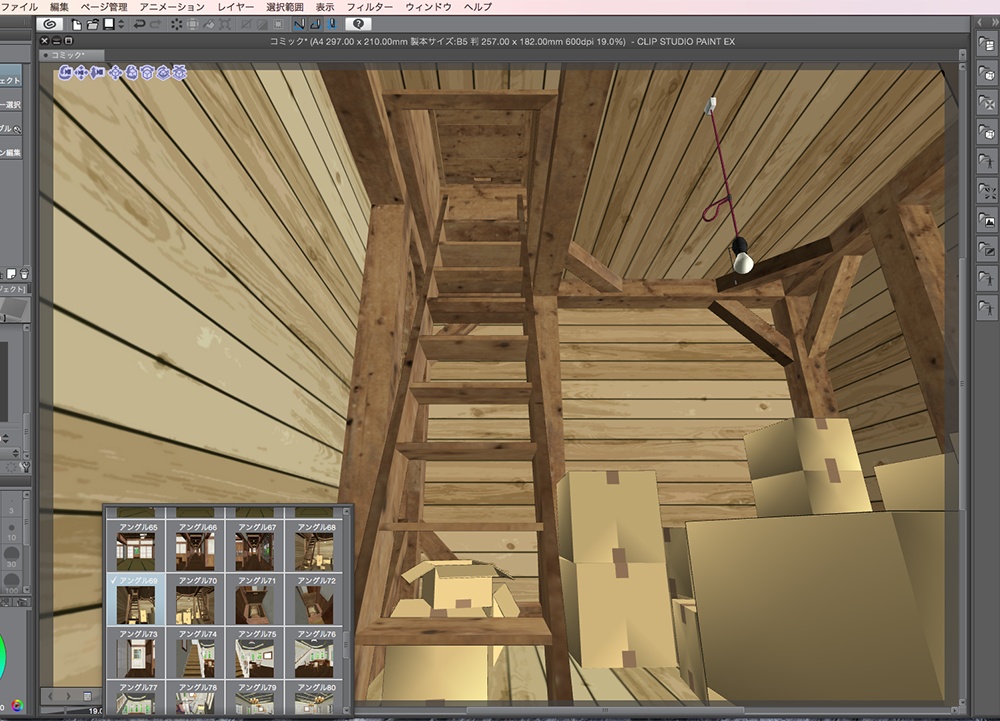Open the 3D cube material folder (second icon)

coord(986,74)
